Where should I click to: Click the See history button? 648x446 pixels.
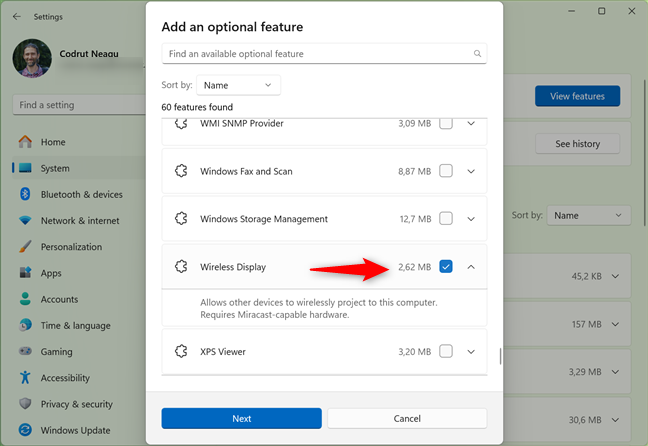pyautogui.click(x=577, y=144)
